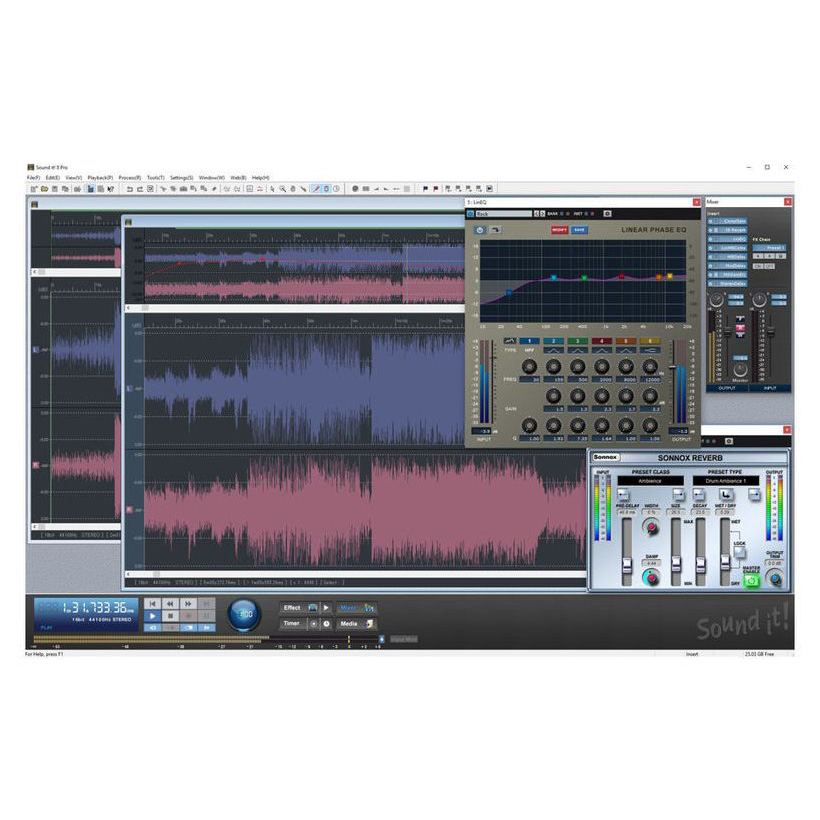Click the INPUT tab in Mixer

tap(770, 389)
